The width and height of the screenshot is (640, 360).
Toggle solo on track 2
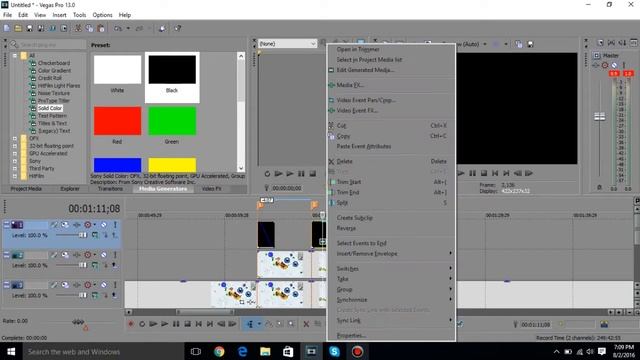(115, 255)
